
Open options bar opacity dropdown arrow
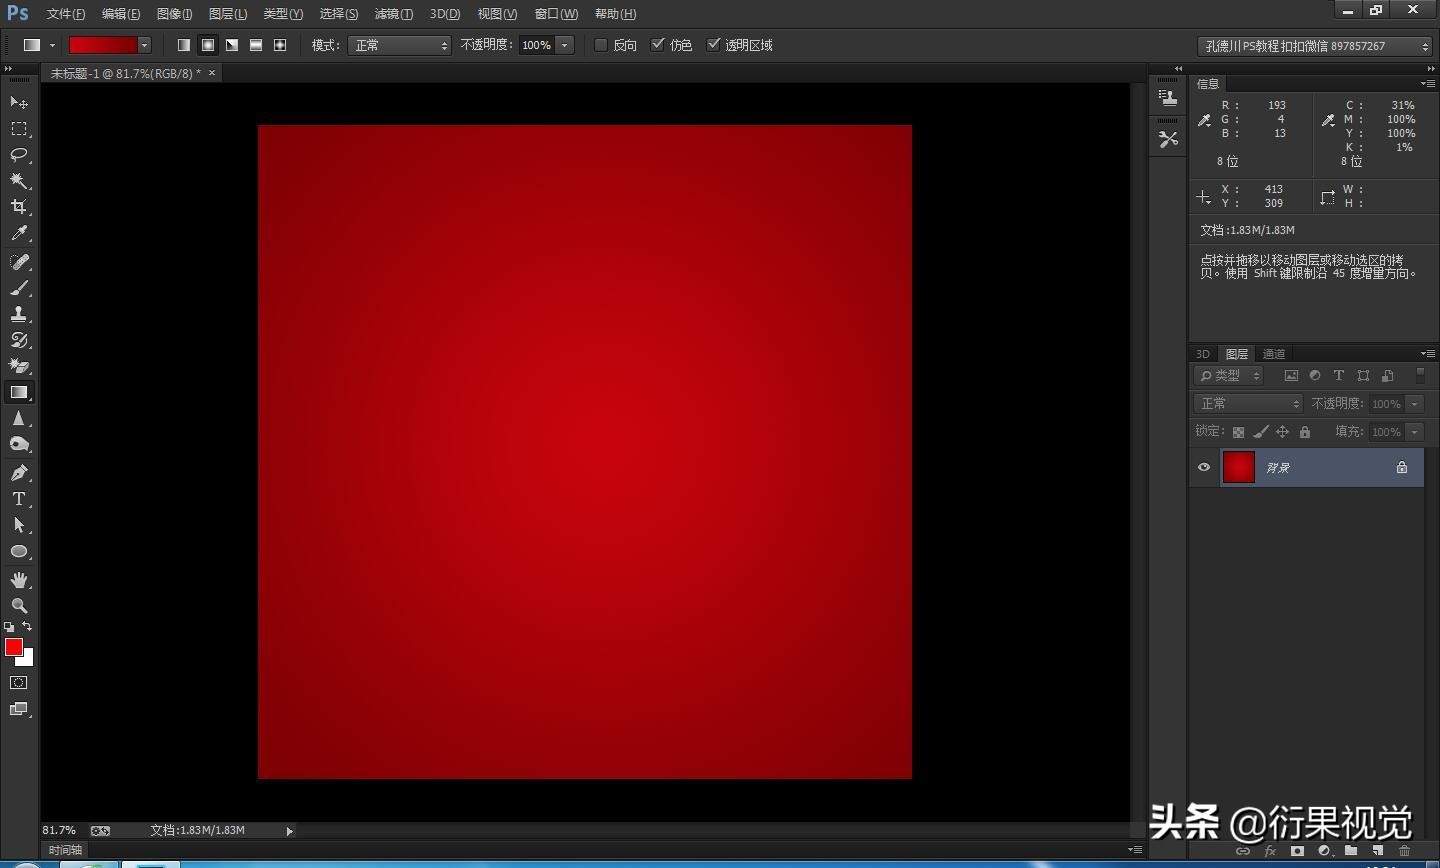coord(565,45)
